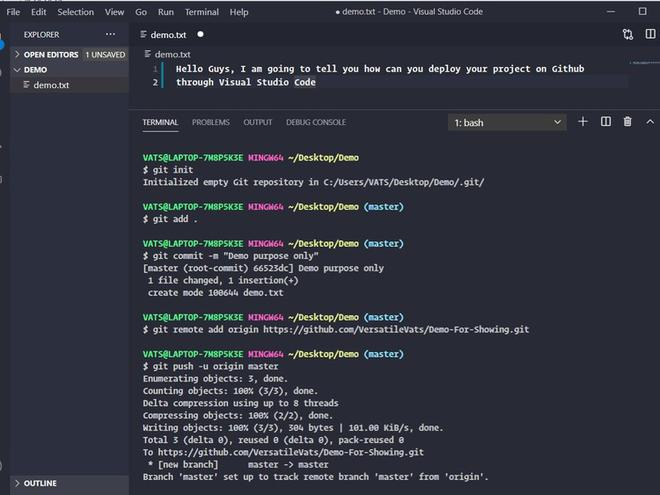660x495 pixels.
Task: Click the '1 UNSAVED' badge
Action: pyautogui.click(x=105, y=55)
